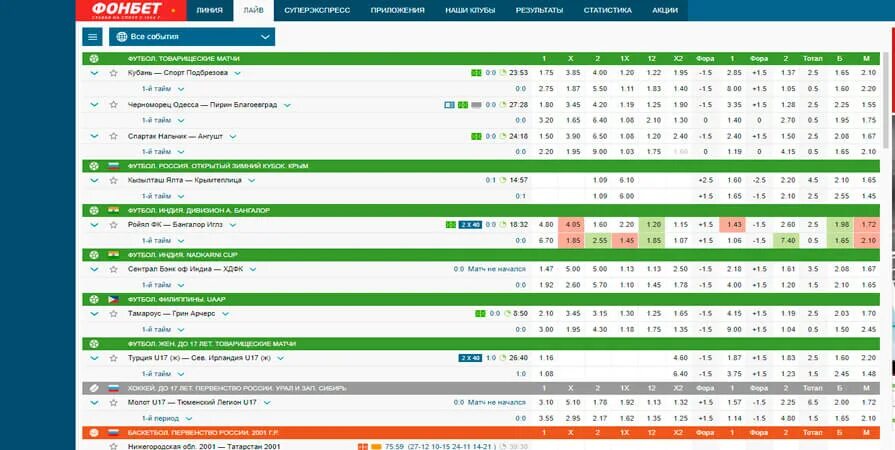Open the Результаты tab

[539, 10]
